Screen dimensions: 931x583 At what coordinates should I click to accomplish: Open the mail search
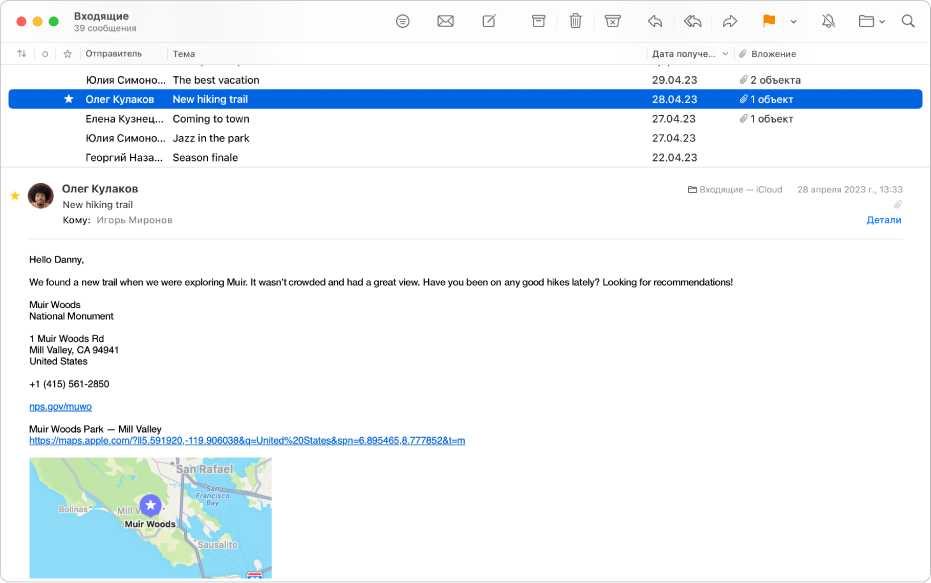point(908,21)
